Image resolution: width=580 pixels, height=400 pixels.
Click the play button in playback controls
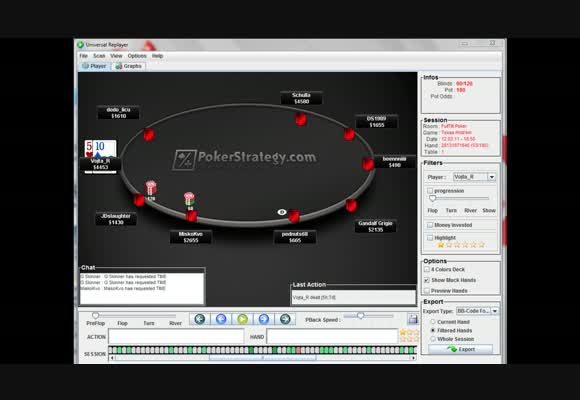pyautogui.click(x=242, y=319)
